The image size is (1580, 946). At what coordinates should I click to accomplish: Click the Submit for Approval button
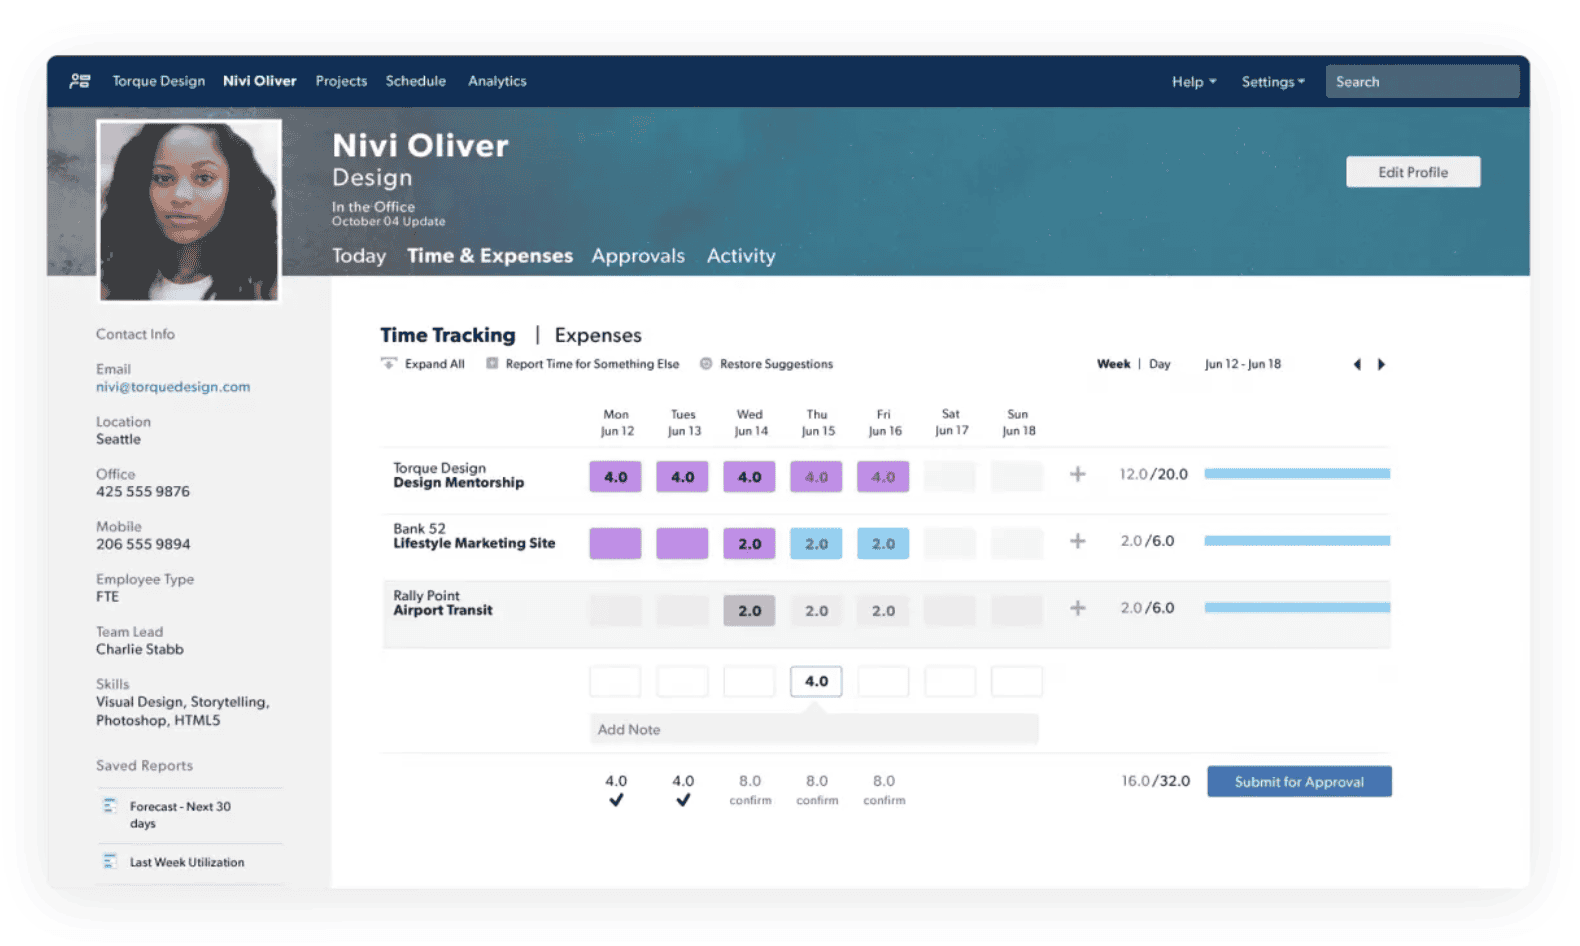coord(1298,782)
